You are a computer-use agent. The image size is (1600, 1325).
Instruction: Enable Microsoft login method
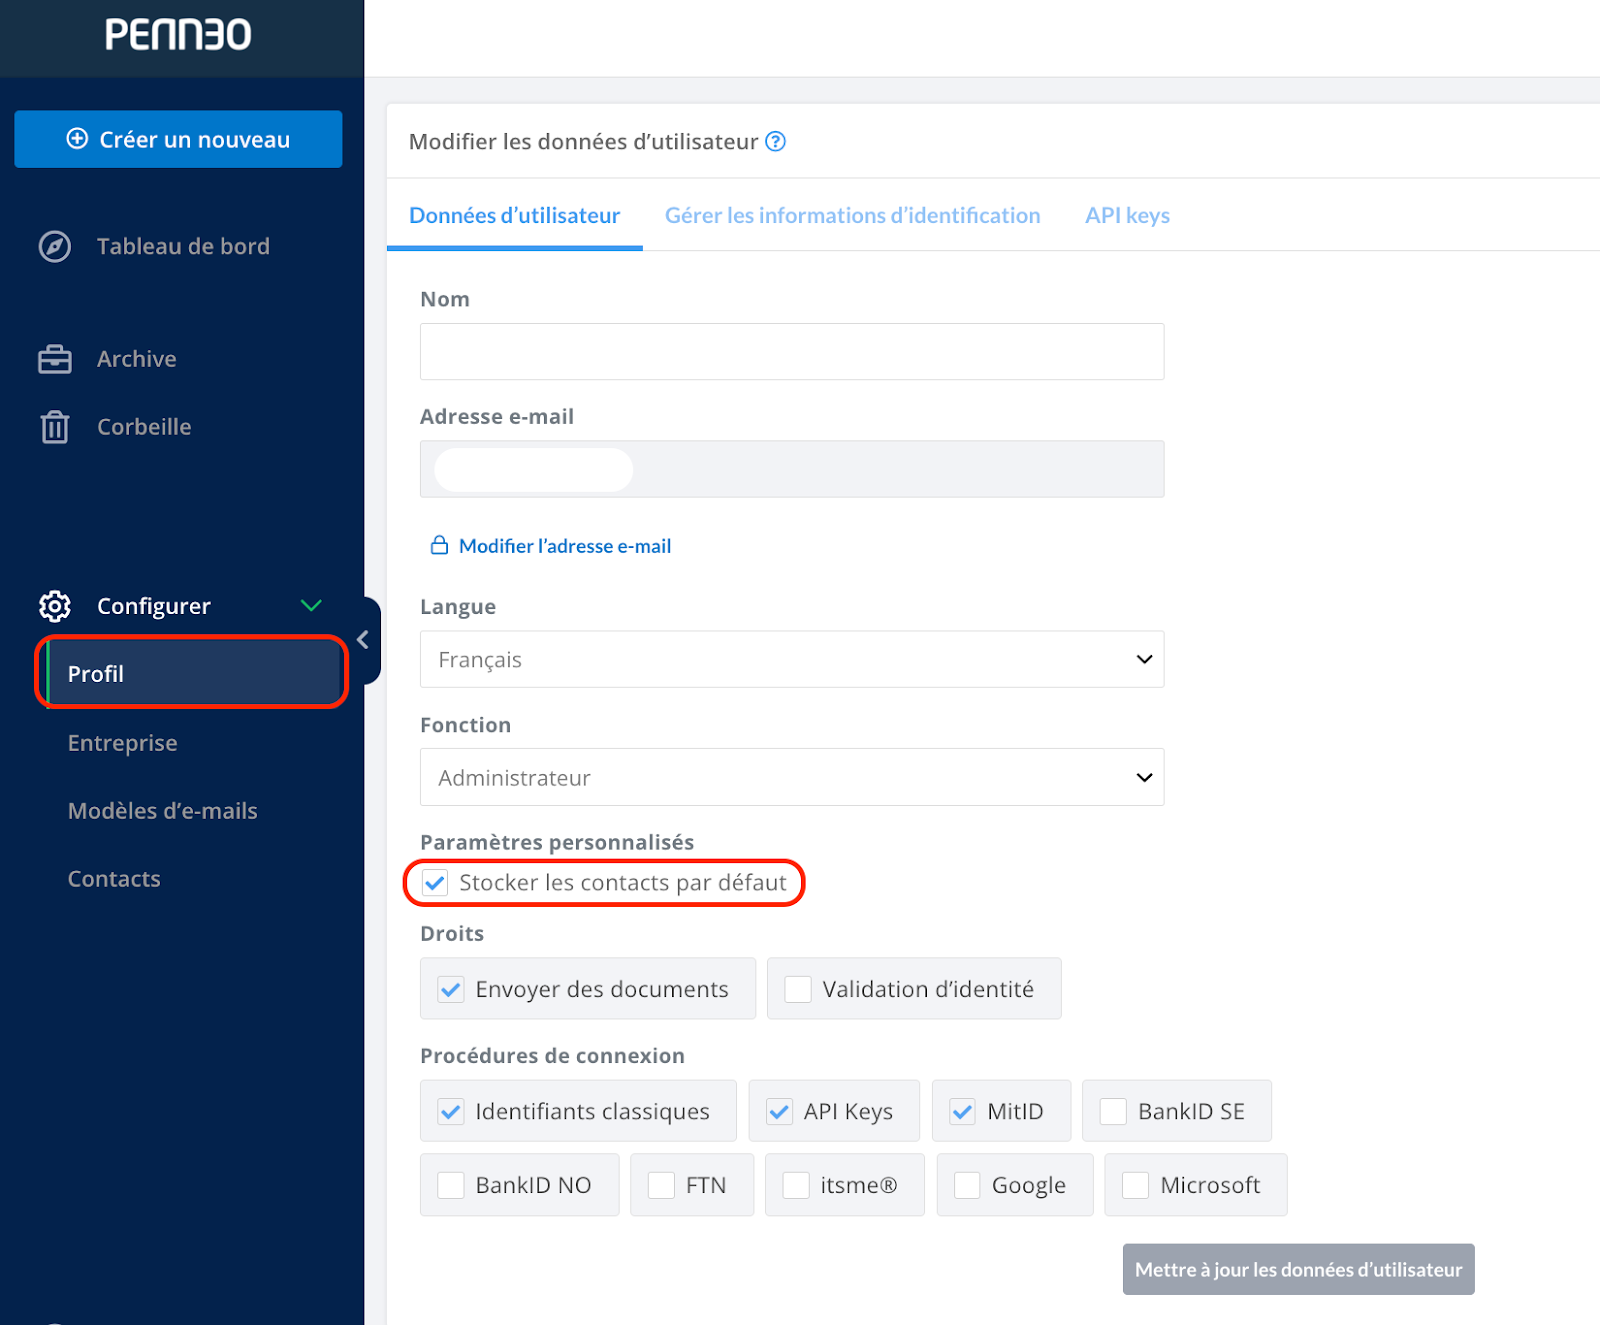pos(1135,1186)
